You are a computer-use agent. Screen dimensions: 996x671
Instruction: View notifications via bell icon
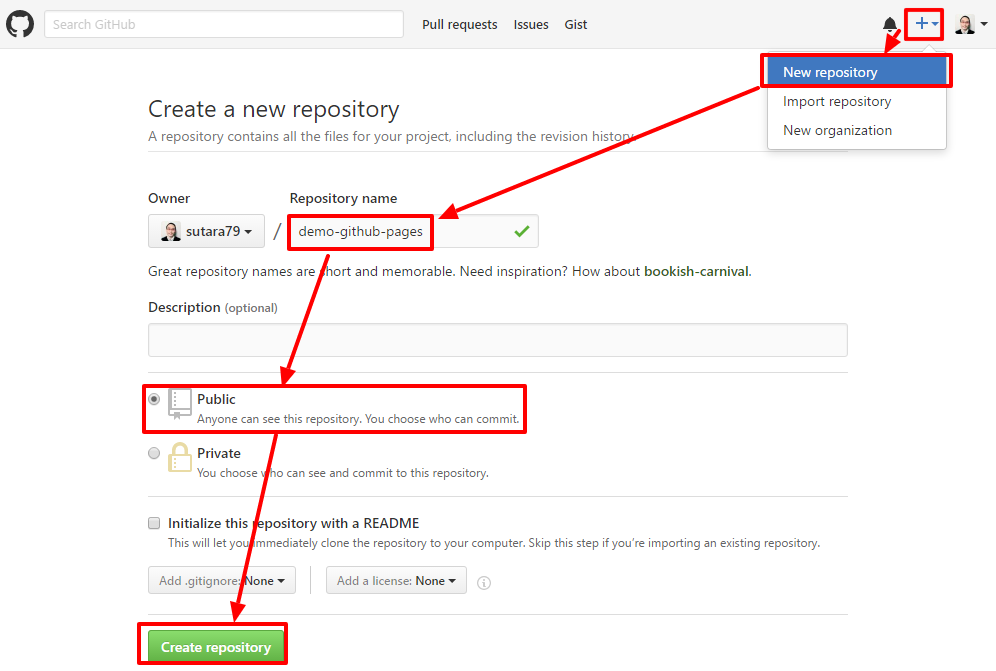pos(890,24)
